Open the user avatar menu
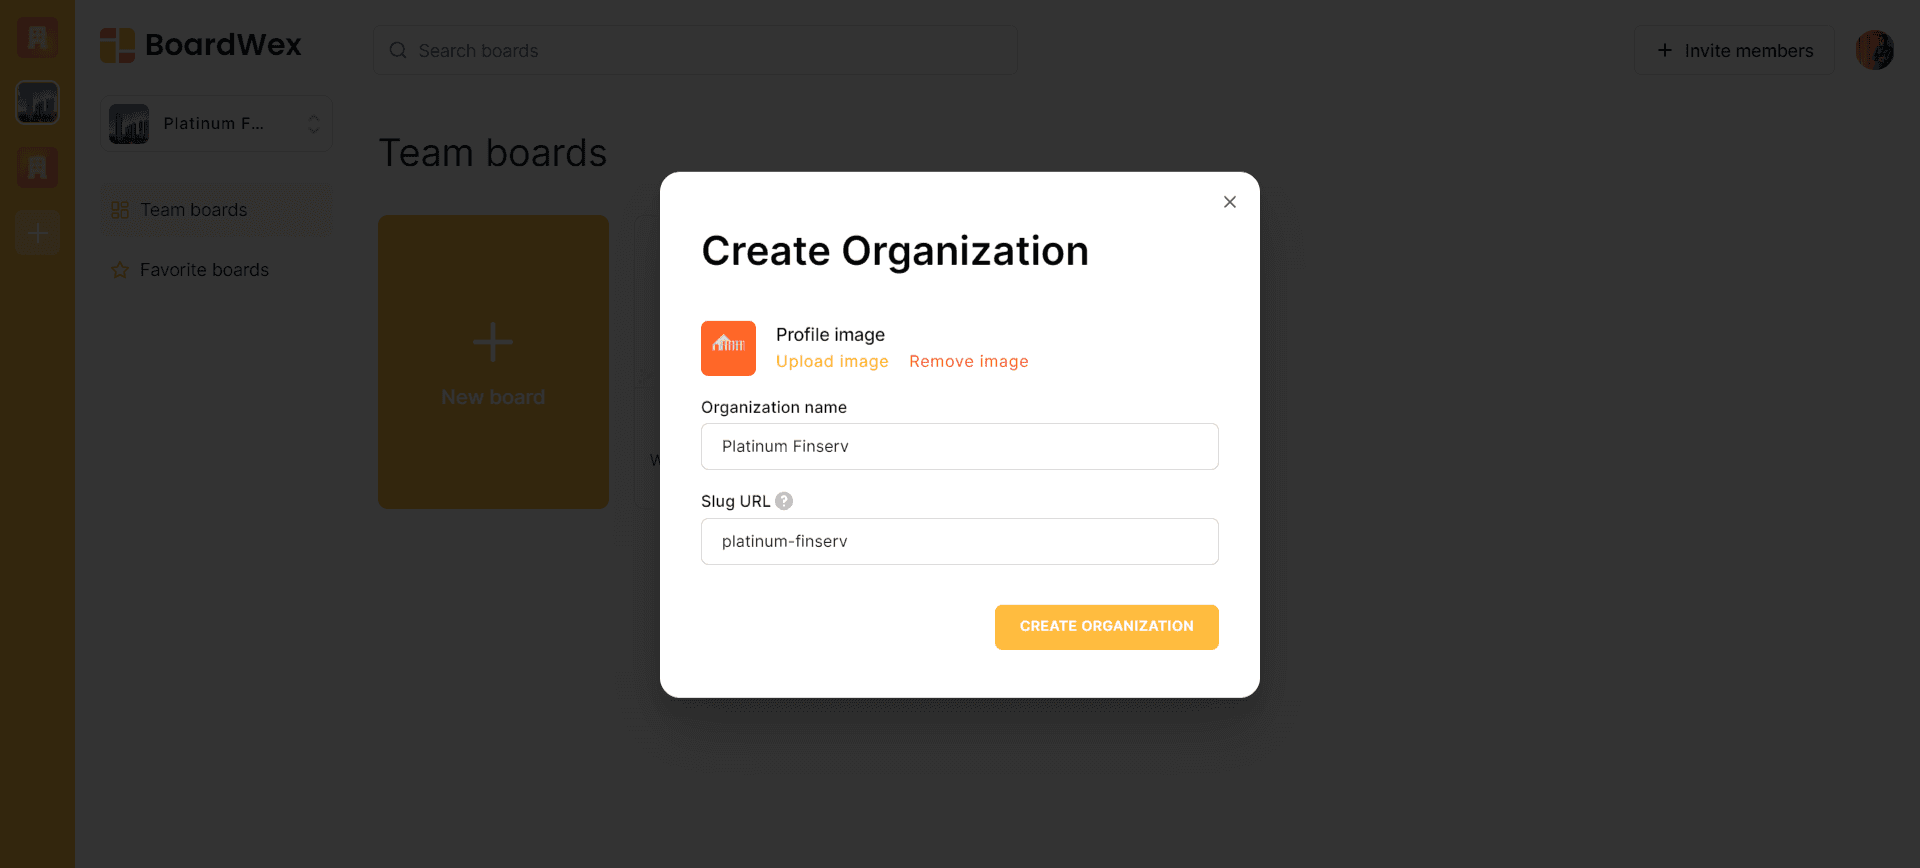Image resolution: width=1920 pixels, height=868 pixels. coord(1874,50)
